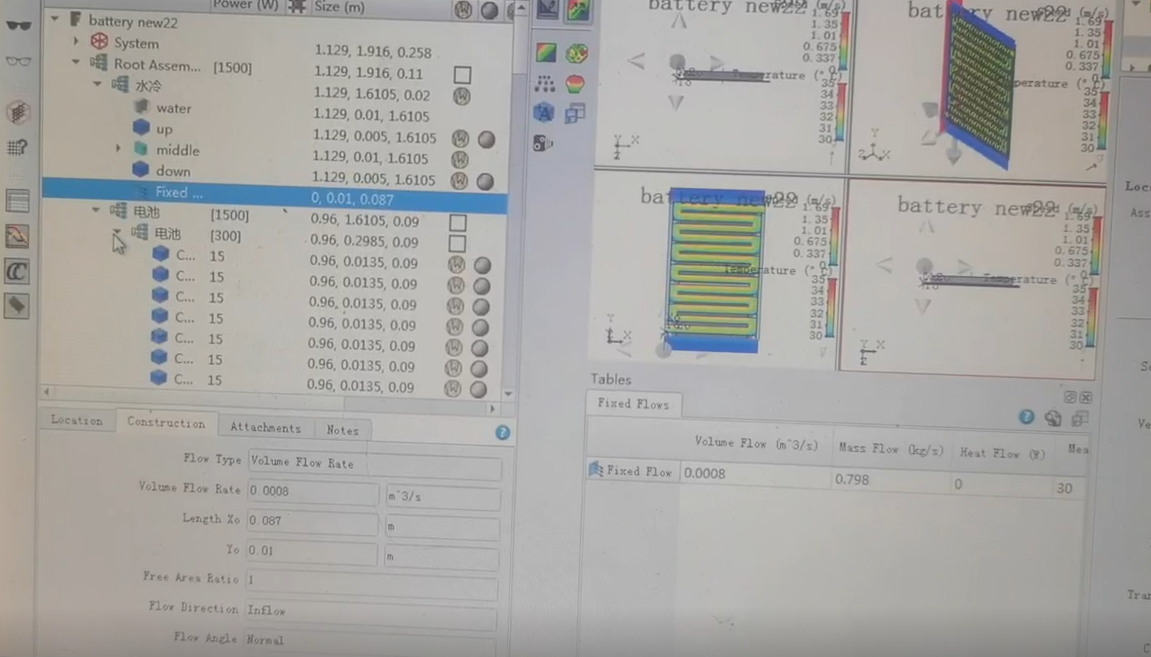Click the blue hexagon annotation A icon
Image resolution: width=1151 pixels, height=657 pixels.
(x=544, y=112)
